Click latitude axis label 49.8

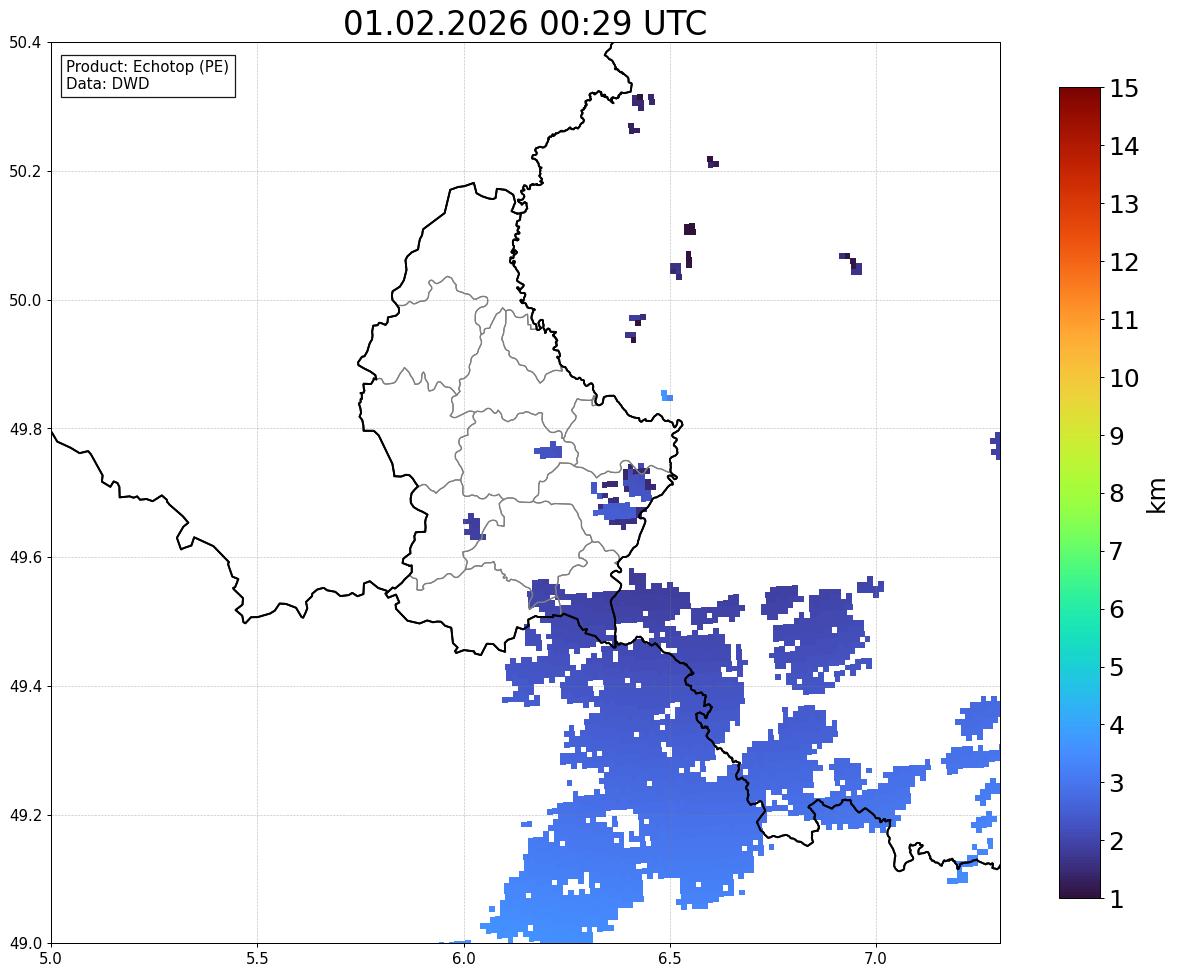24,429
